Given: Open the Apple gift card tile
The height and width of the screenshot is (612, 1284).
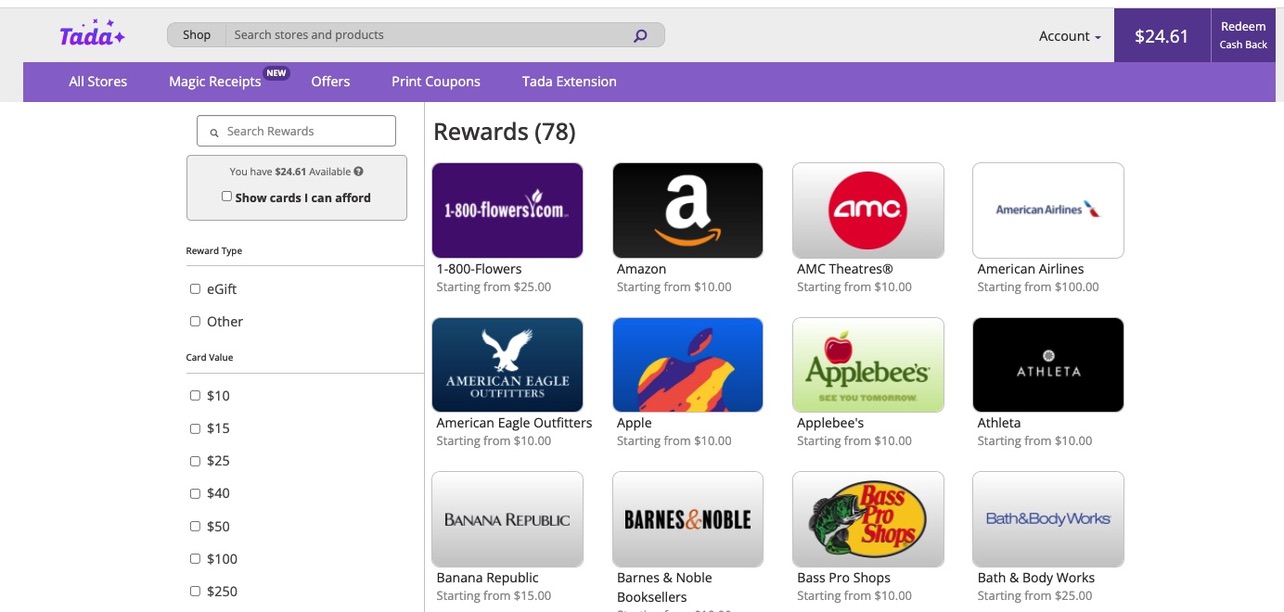Looking at the screenshot, I should click(687, 364).
